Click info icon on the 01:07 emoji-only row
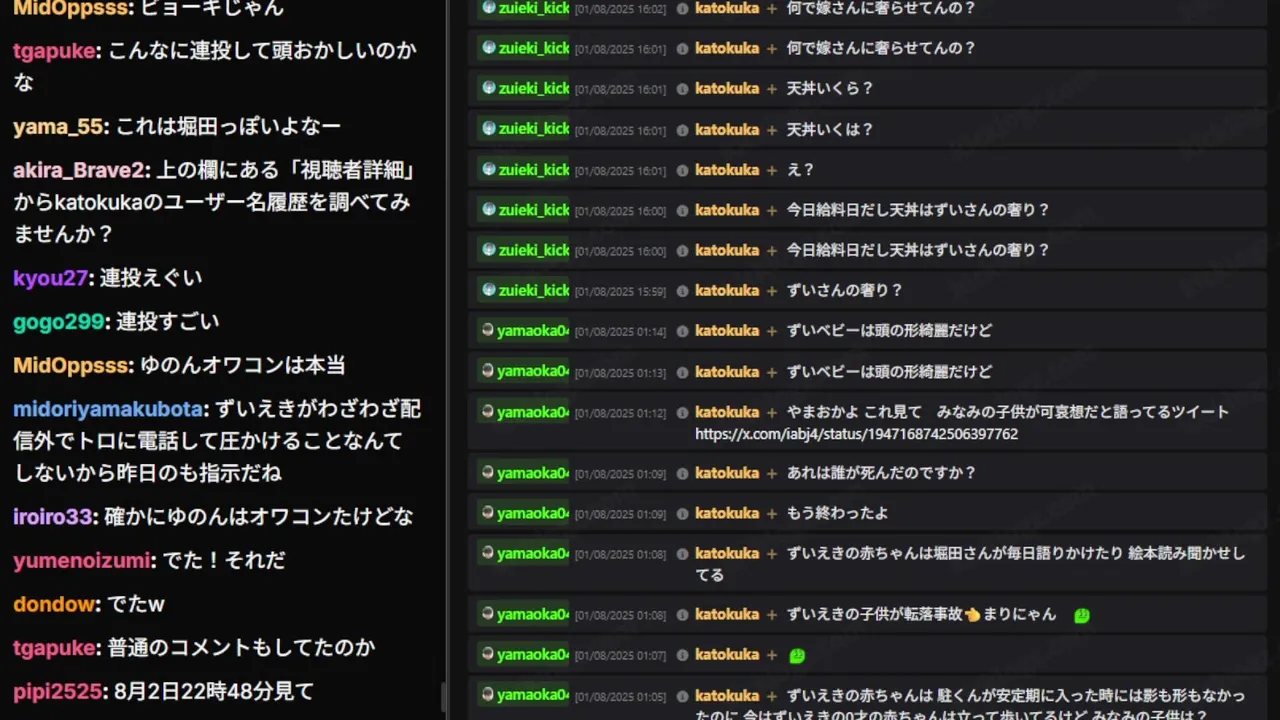 (x=682, y=655)
